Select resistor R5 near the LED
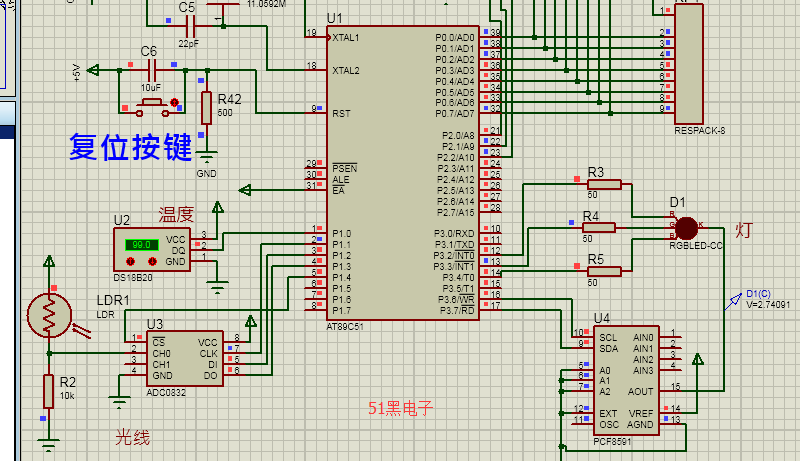800x461 pixels. pos(604,270)
